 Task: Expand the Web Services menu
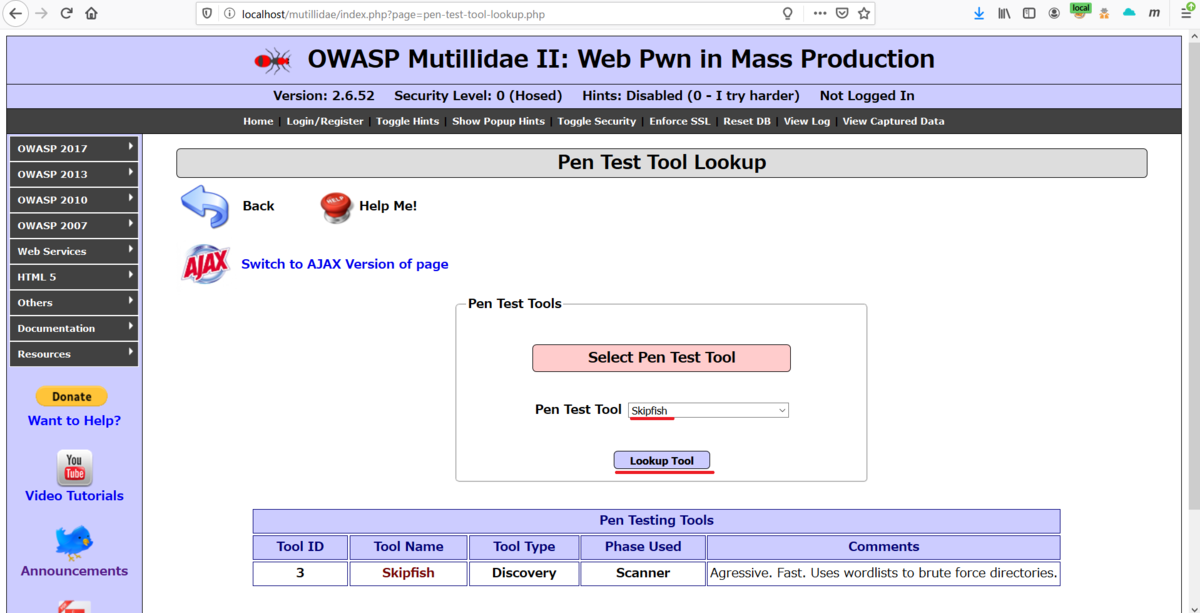click(74, 251)
